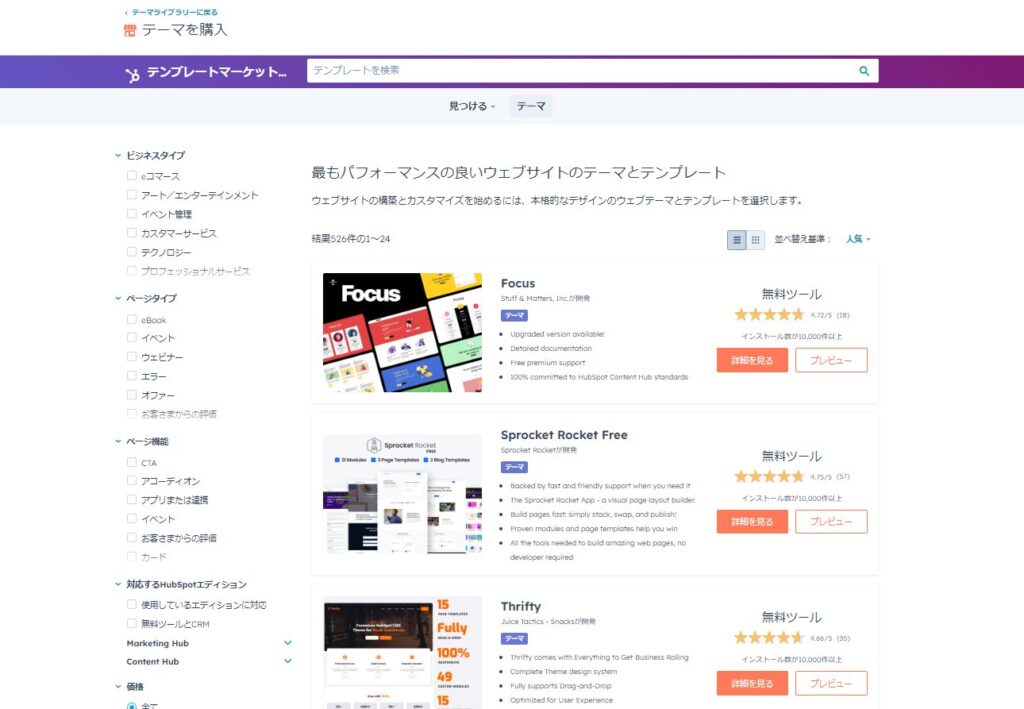
Task: Collapse the ビジネスタイプ filter section
Action: pos(118,156)
